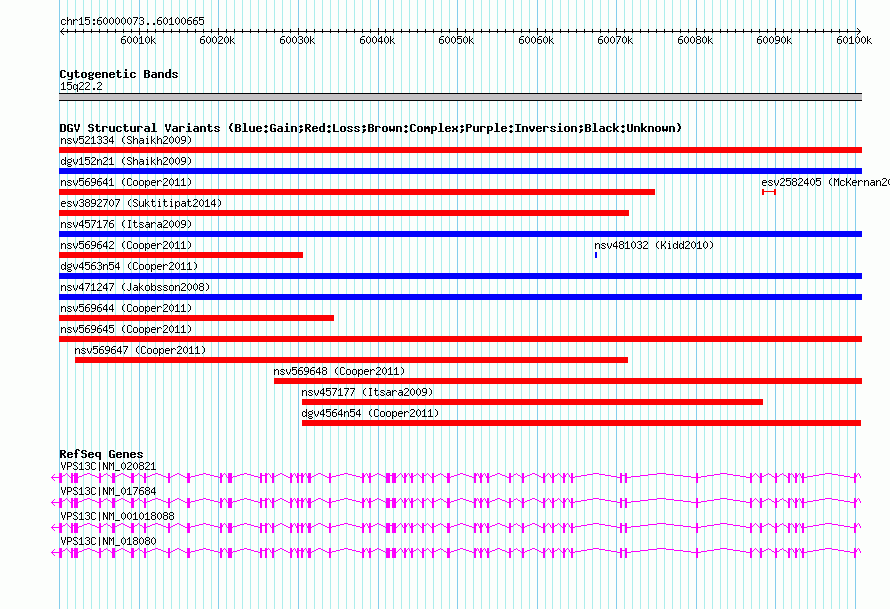Click the nsv457176 (Itsara2009) blue gain bar

[460, 234]
